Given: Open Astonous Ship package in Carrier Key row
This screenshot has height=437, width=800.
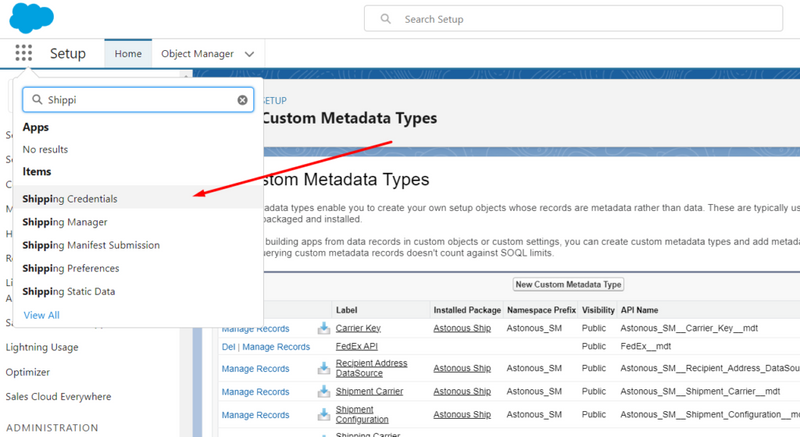Looking at the screenshot, I should [x=462, y=328].
